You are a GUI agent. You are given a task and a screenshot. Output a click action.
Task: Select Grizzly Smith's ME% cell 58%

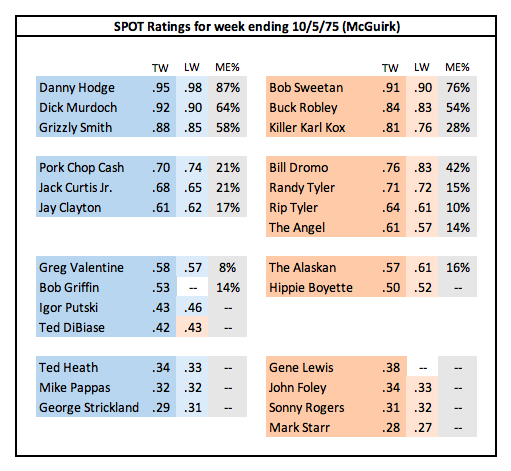(x=228, y=127)
